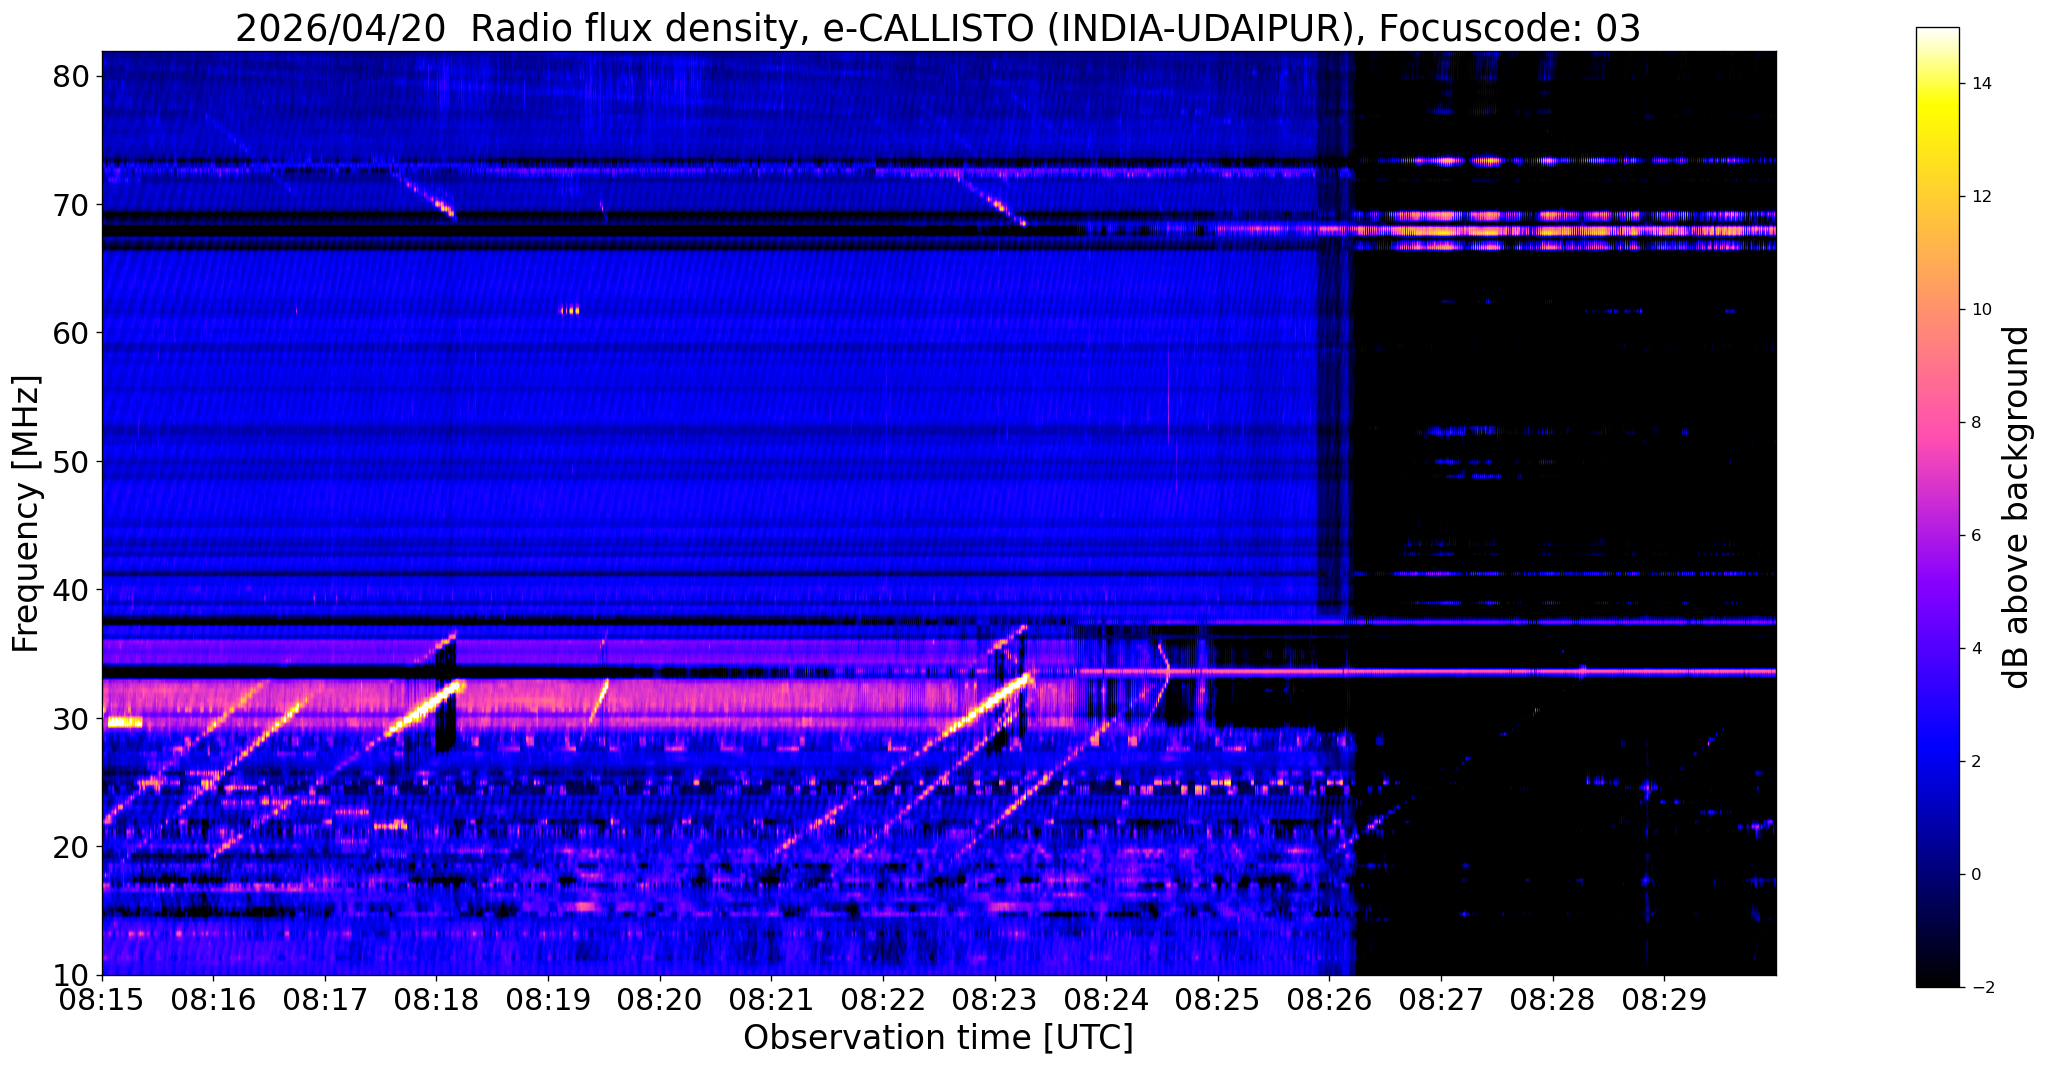The width and height of the screenshot is (2047, 1067).
Task: Click the short bright streak near 08:18 at 70 MHz
Action: tap(443, 208)
